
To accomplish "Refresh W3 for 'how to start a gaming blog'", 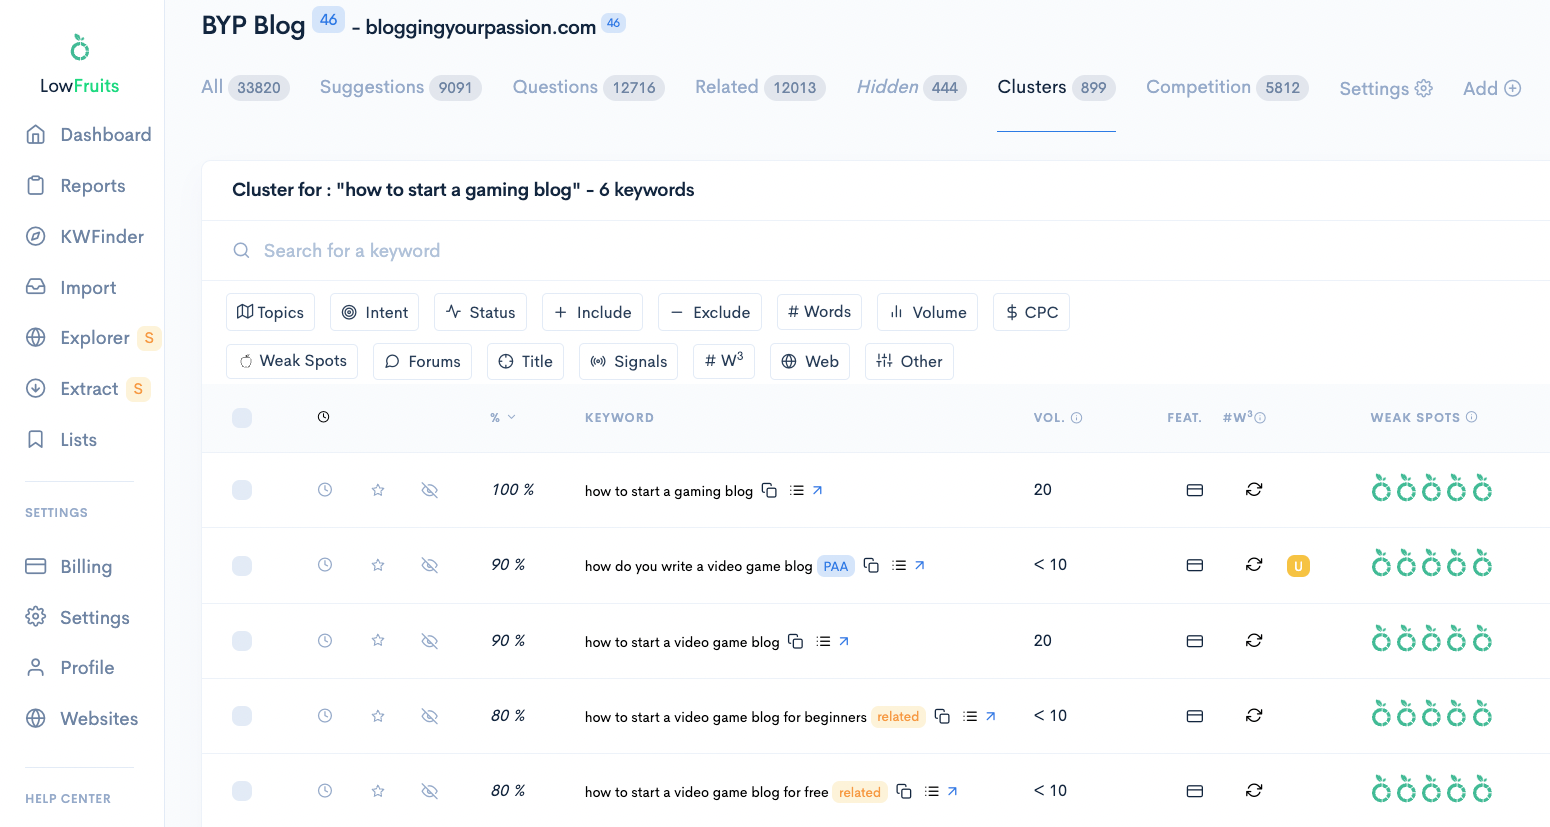I will pyautogui.click(x=1254, y=489).
